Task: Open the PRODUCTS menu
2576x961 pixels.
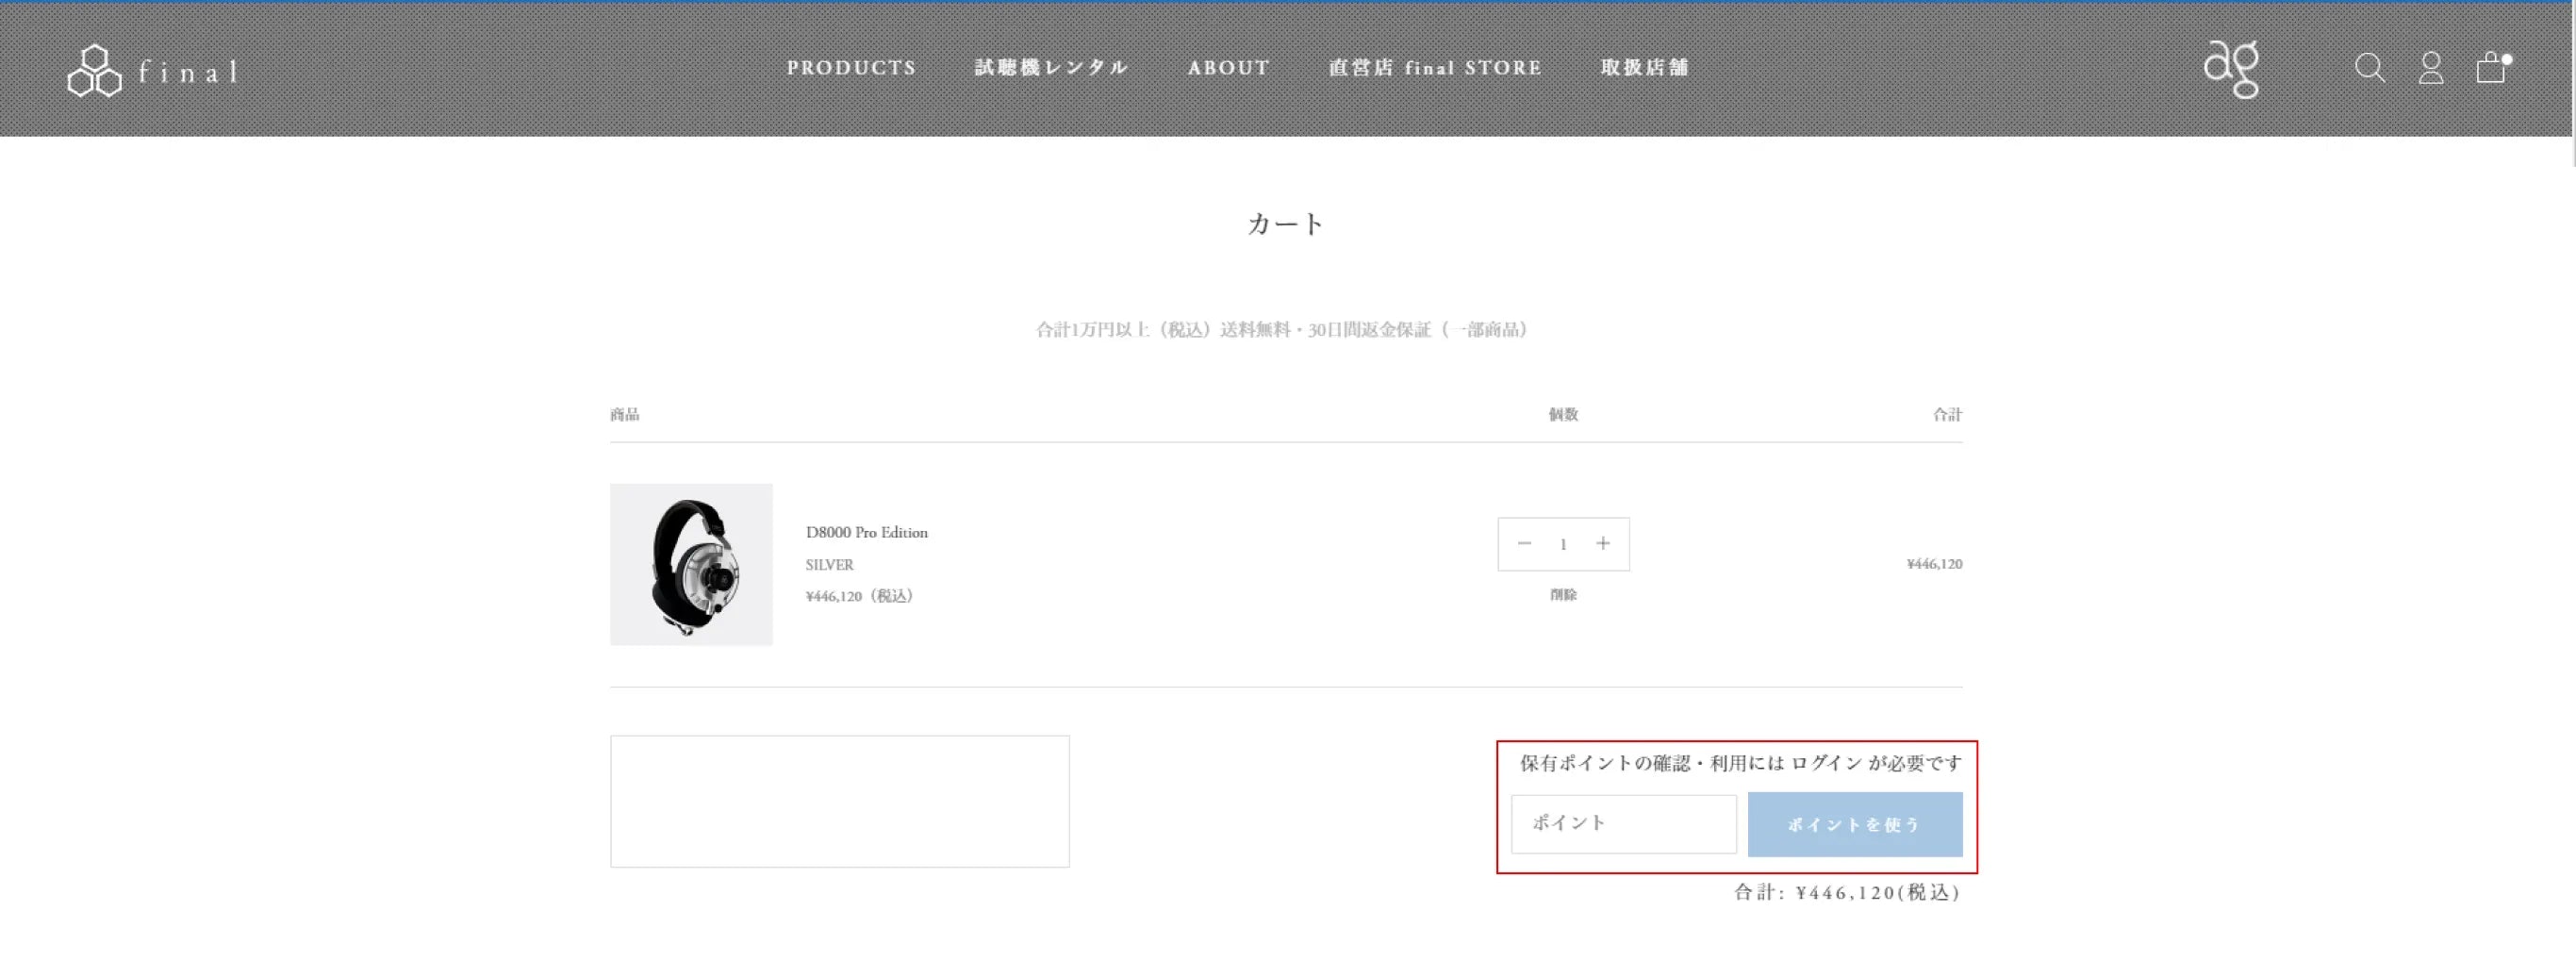Action: [x=851, y=68]
